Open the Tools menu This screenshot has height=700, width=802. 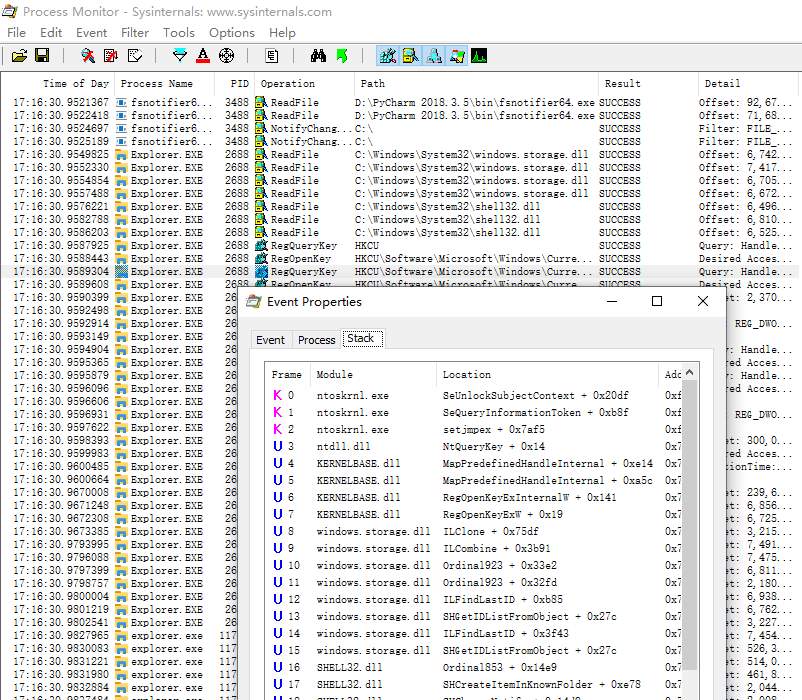(x=179, y=32)
